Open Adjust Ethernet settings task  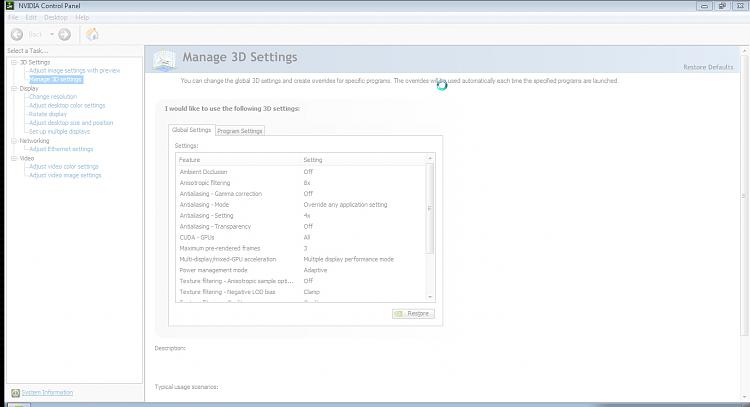61,149
